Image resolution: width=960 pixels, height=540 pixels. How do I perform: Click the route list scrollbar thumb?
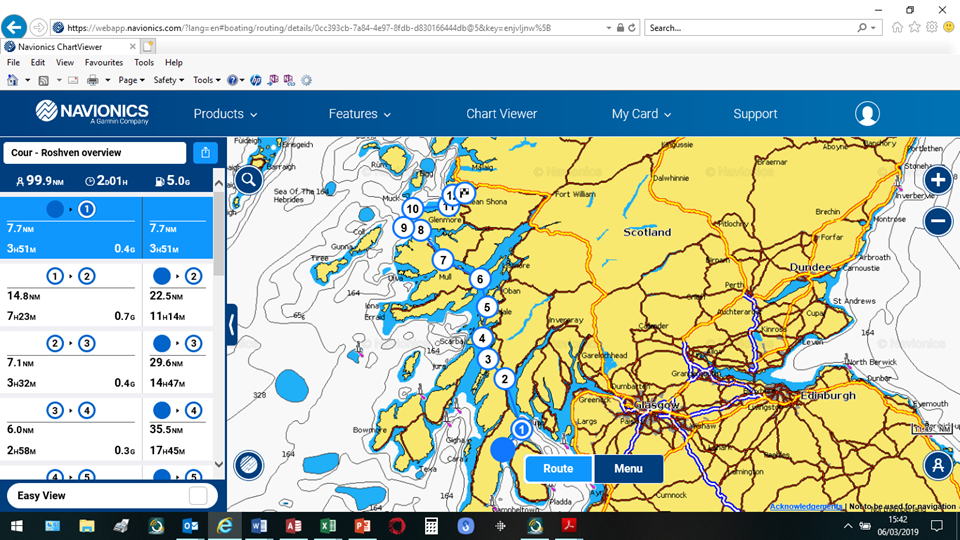(219, 234)
